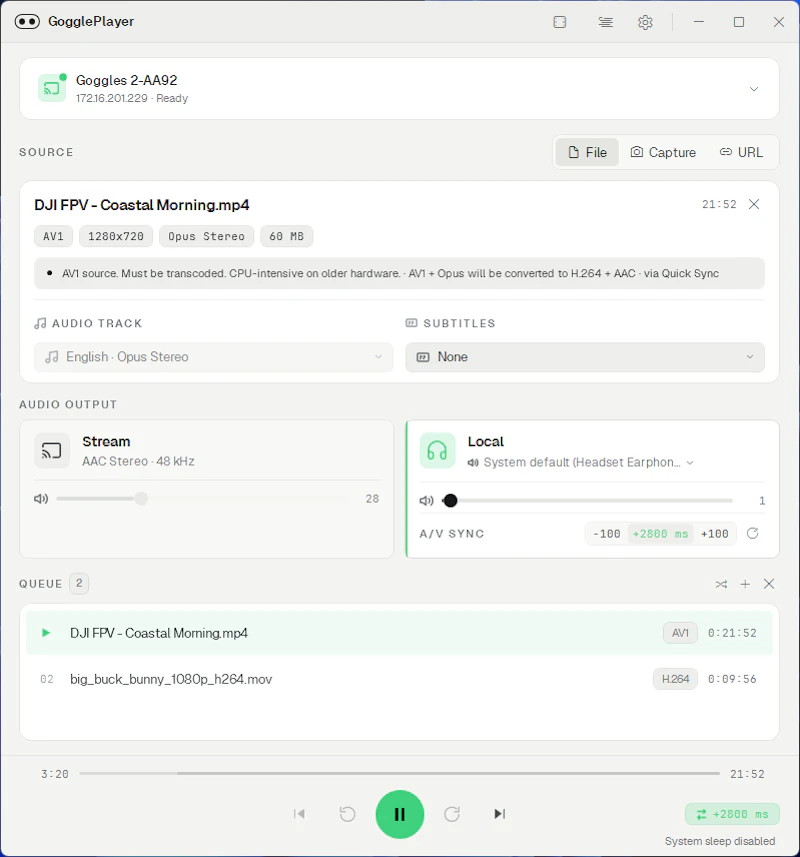Click the +2800 ms A/V sync value

click(660, 533)
